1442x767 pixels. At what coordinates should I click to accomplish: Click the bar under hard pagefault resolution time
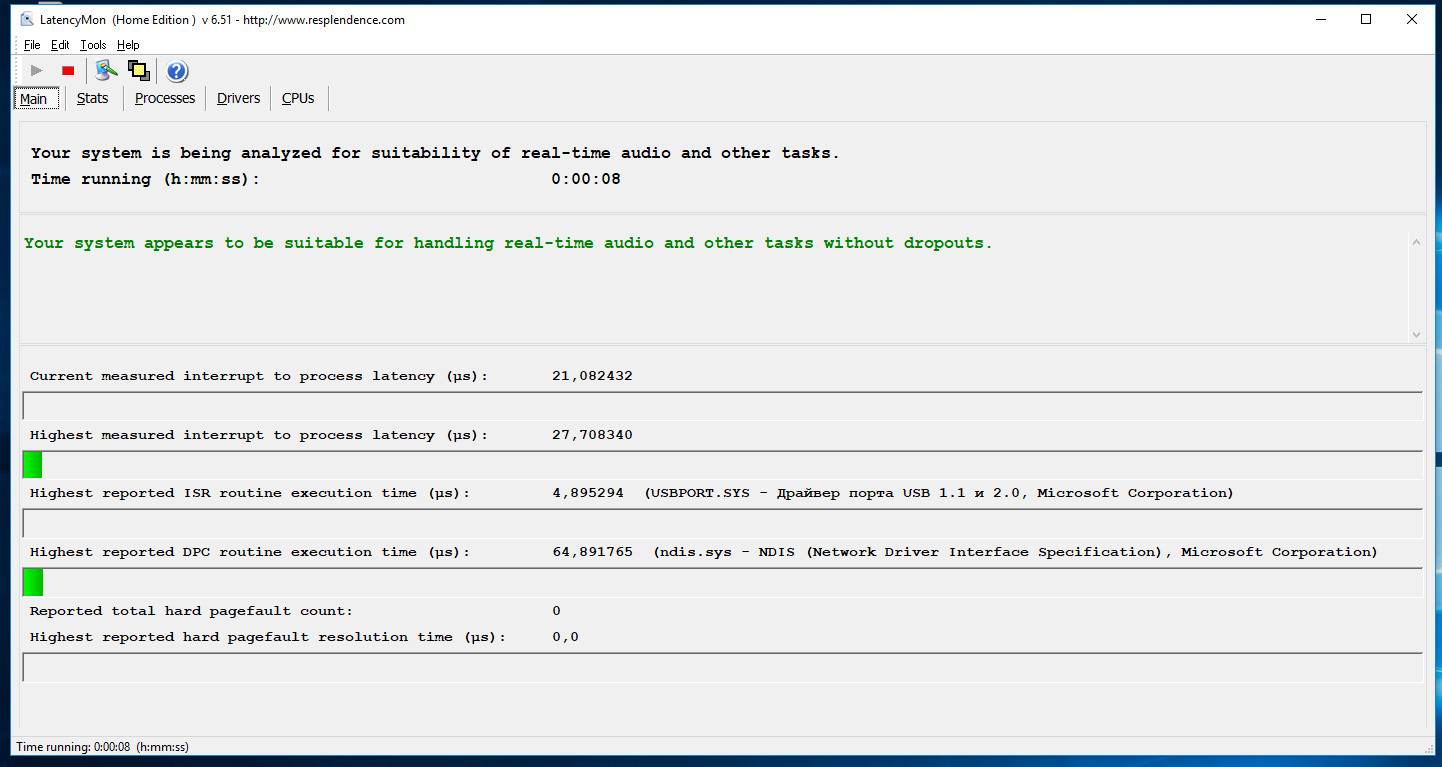pos(722,667)
